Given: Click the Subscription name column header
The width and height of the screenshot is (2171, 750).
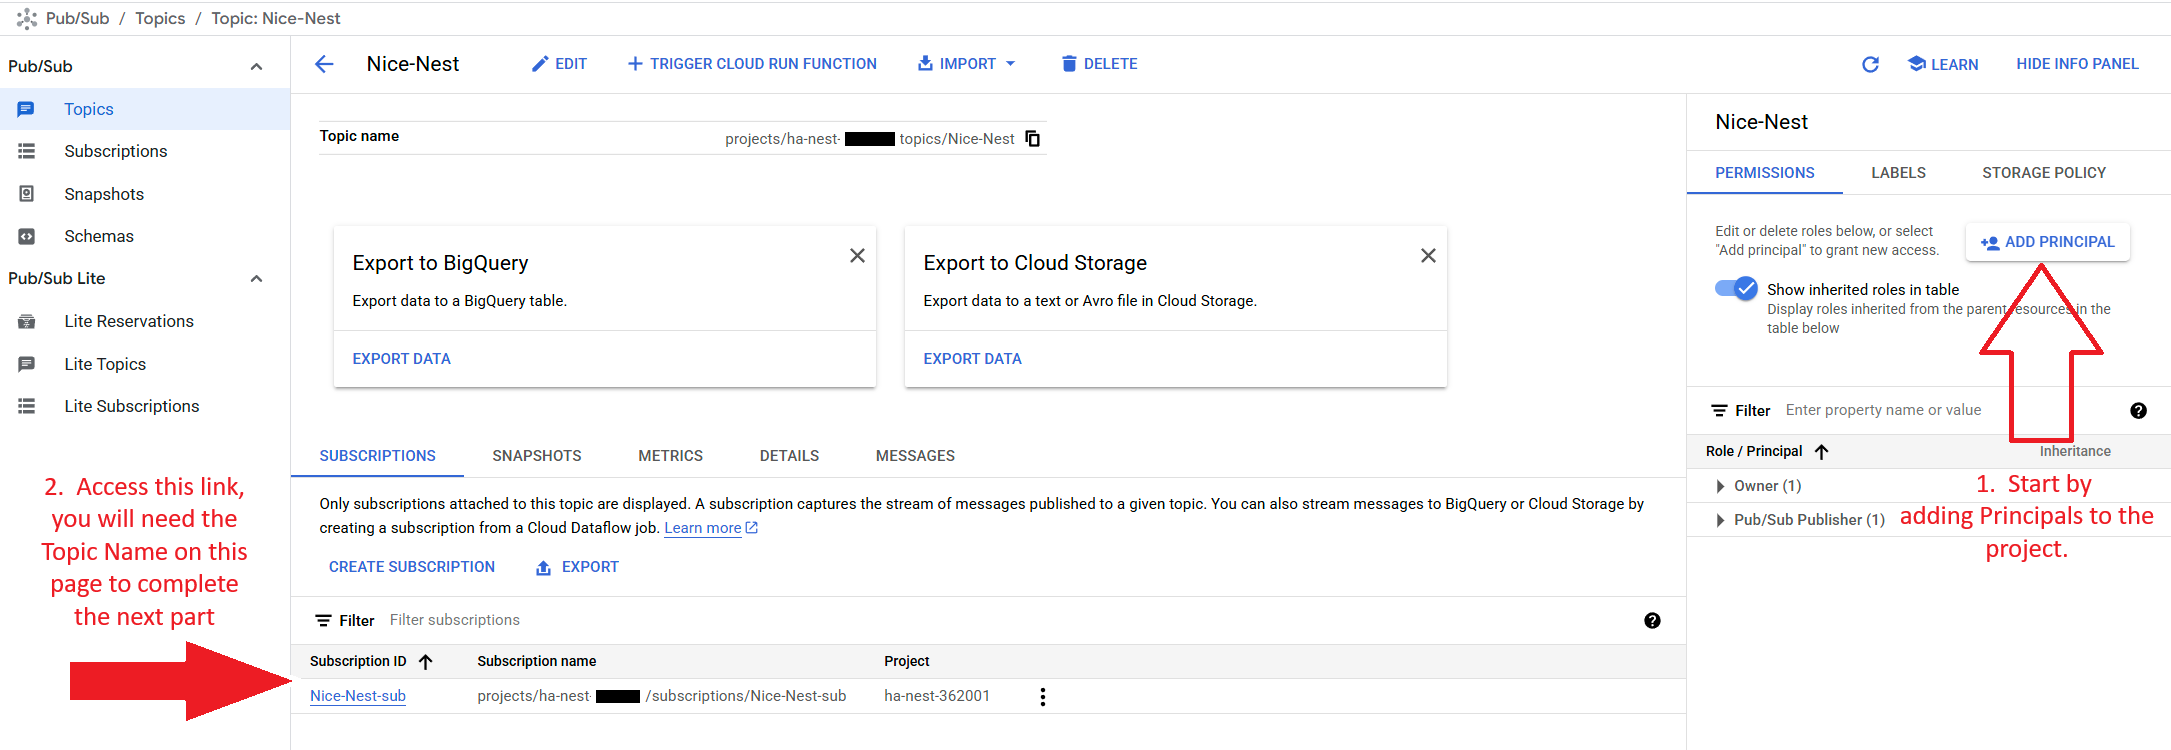Looking at the screenshot, I should tap(536, 661).
